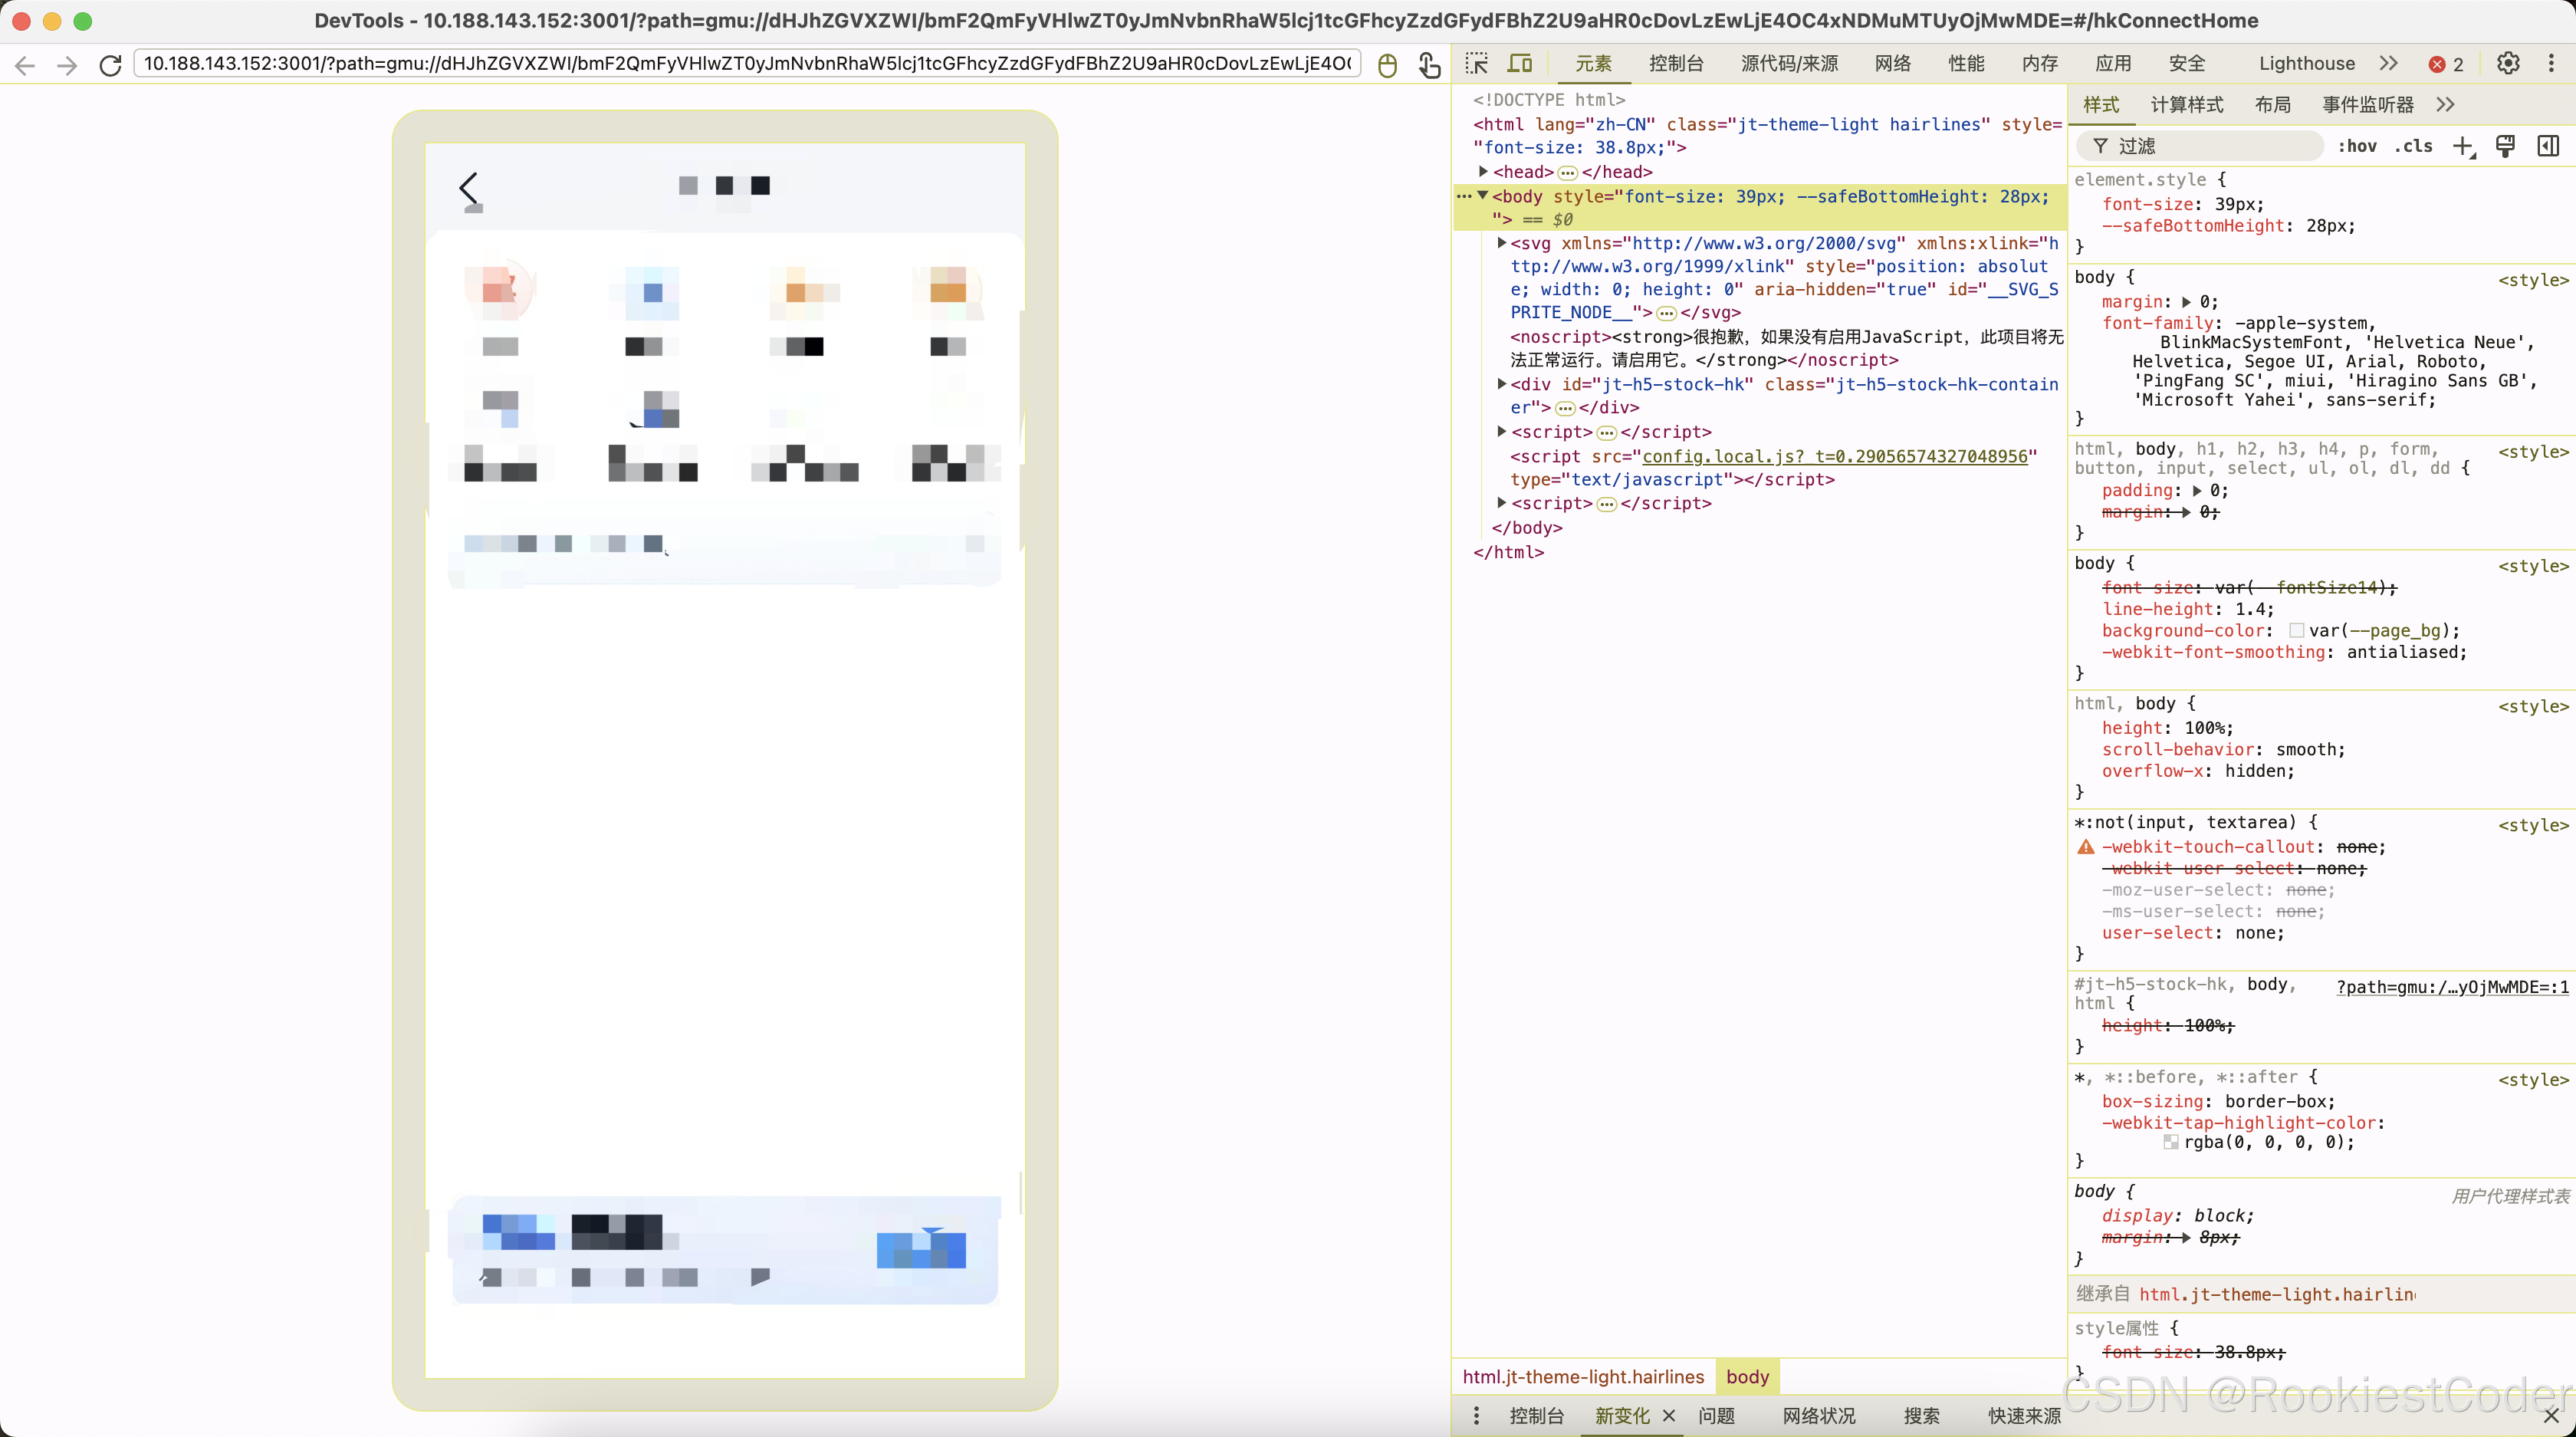Open DevTools settings gear
The width and height of the screenshot is (2576, 1437).
coord(2507,64)
